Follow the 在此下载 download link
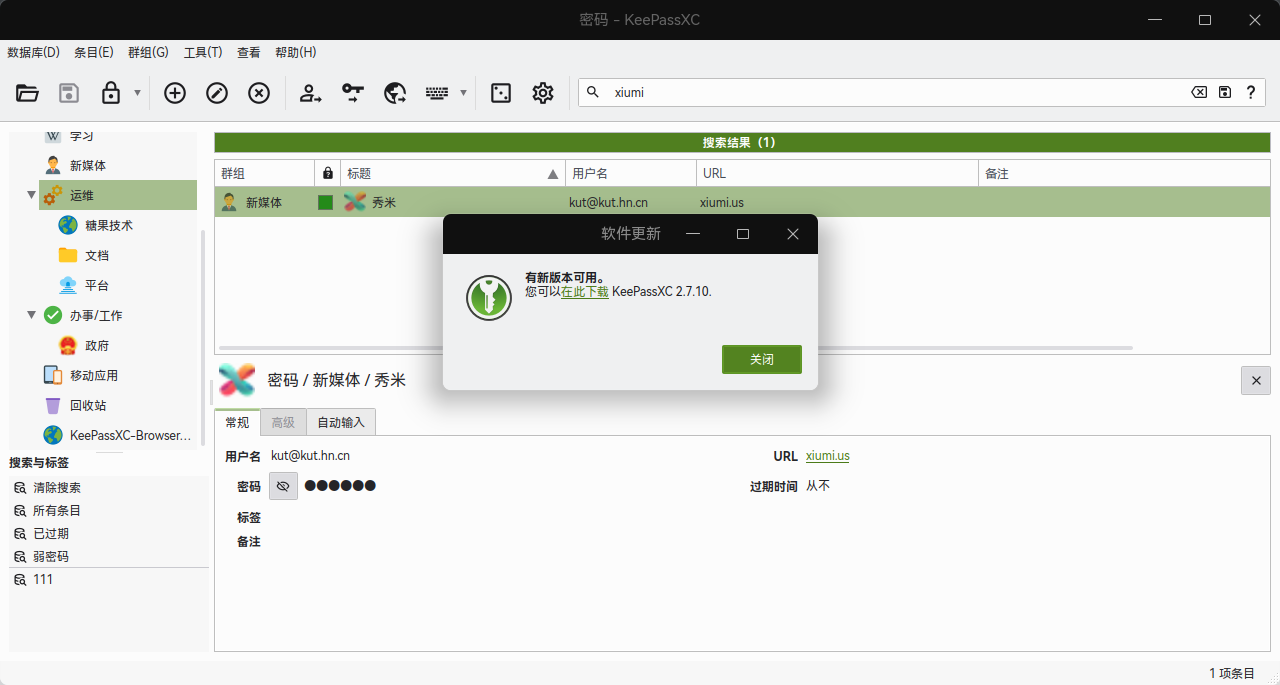 [585, 292]
